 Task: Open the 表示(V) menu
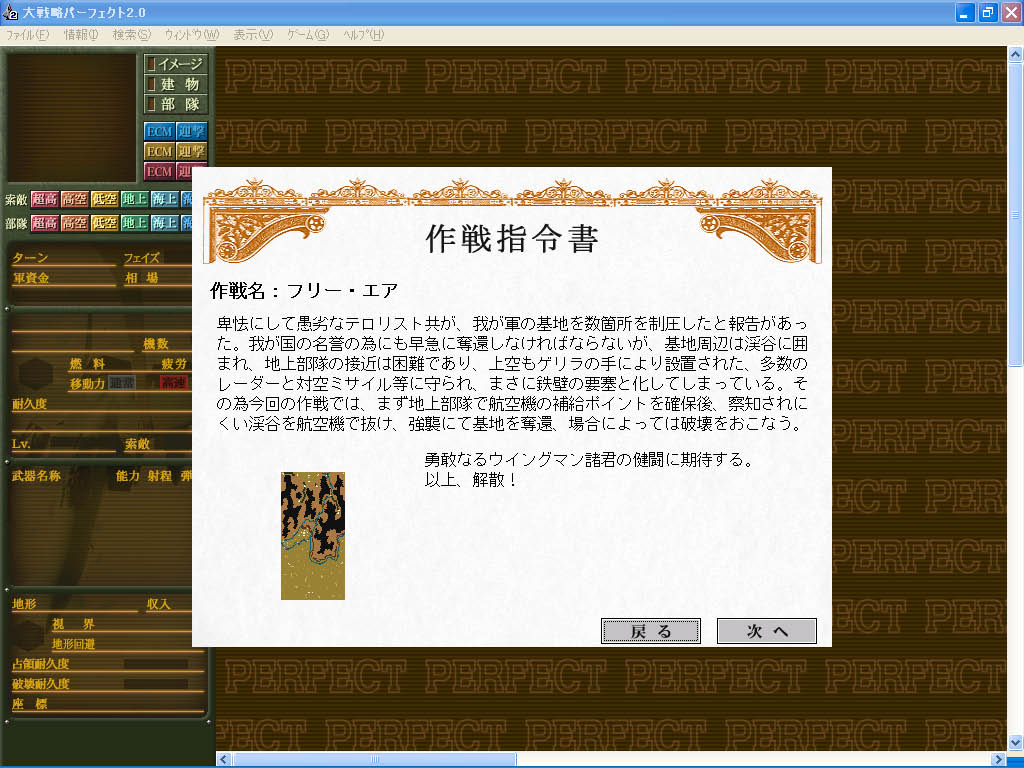click(253, 35)
